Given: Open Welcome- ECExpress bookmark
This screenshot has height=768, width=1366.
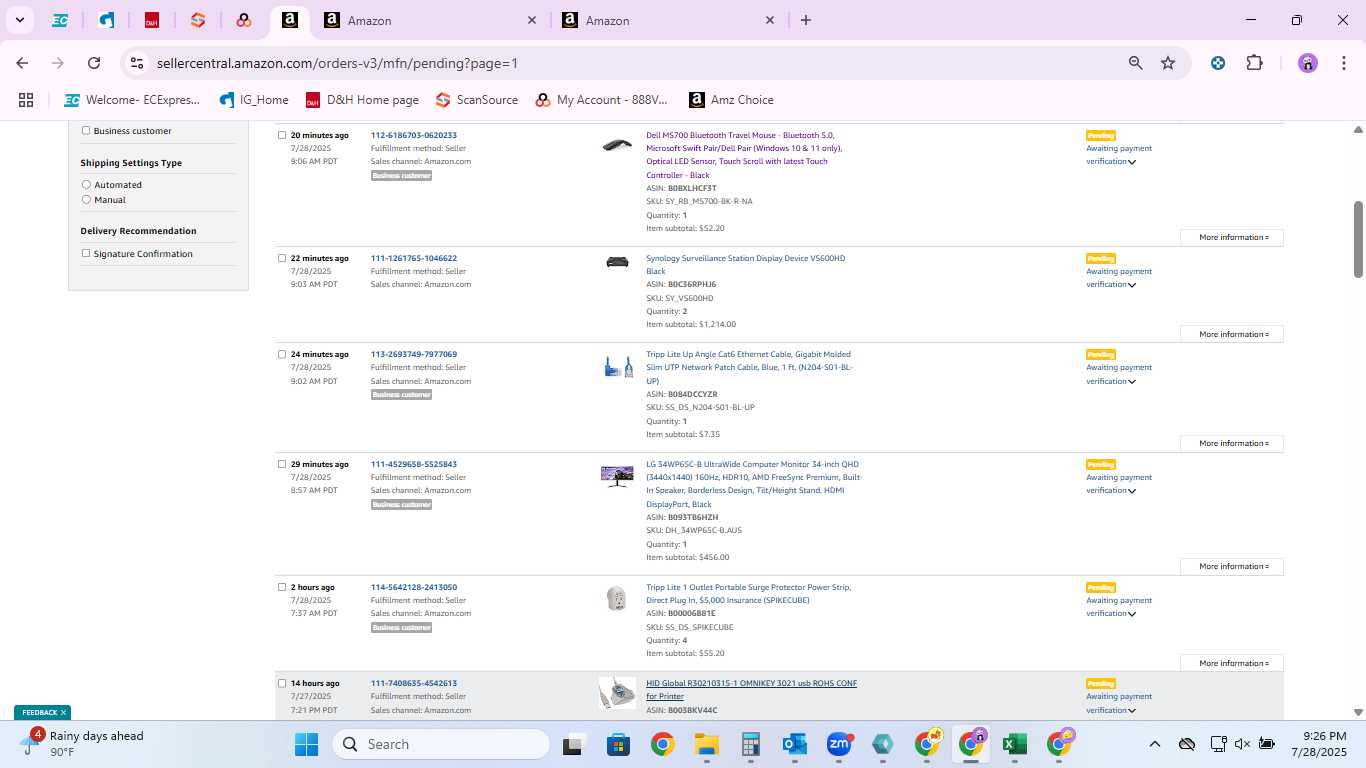Looking at the screenshot, I should 133,100.
